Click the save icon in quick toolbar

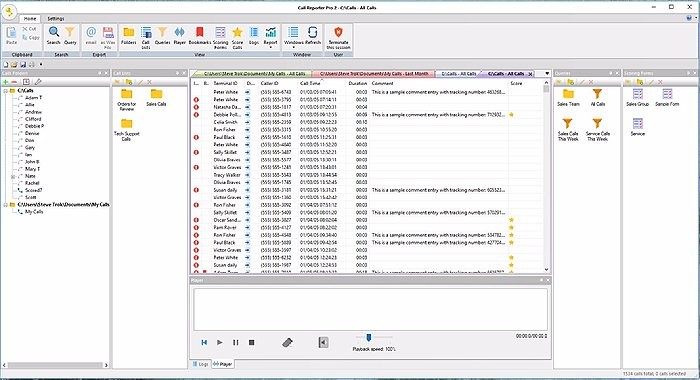click(x=23, y=65)
